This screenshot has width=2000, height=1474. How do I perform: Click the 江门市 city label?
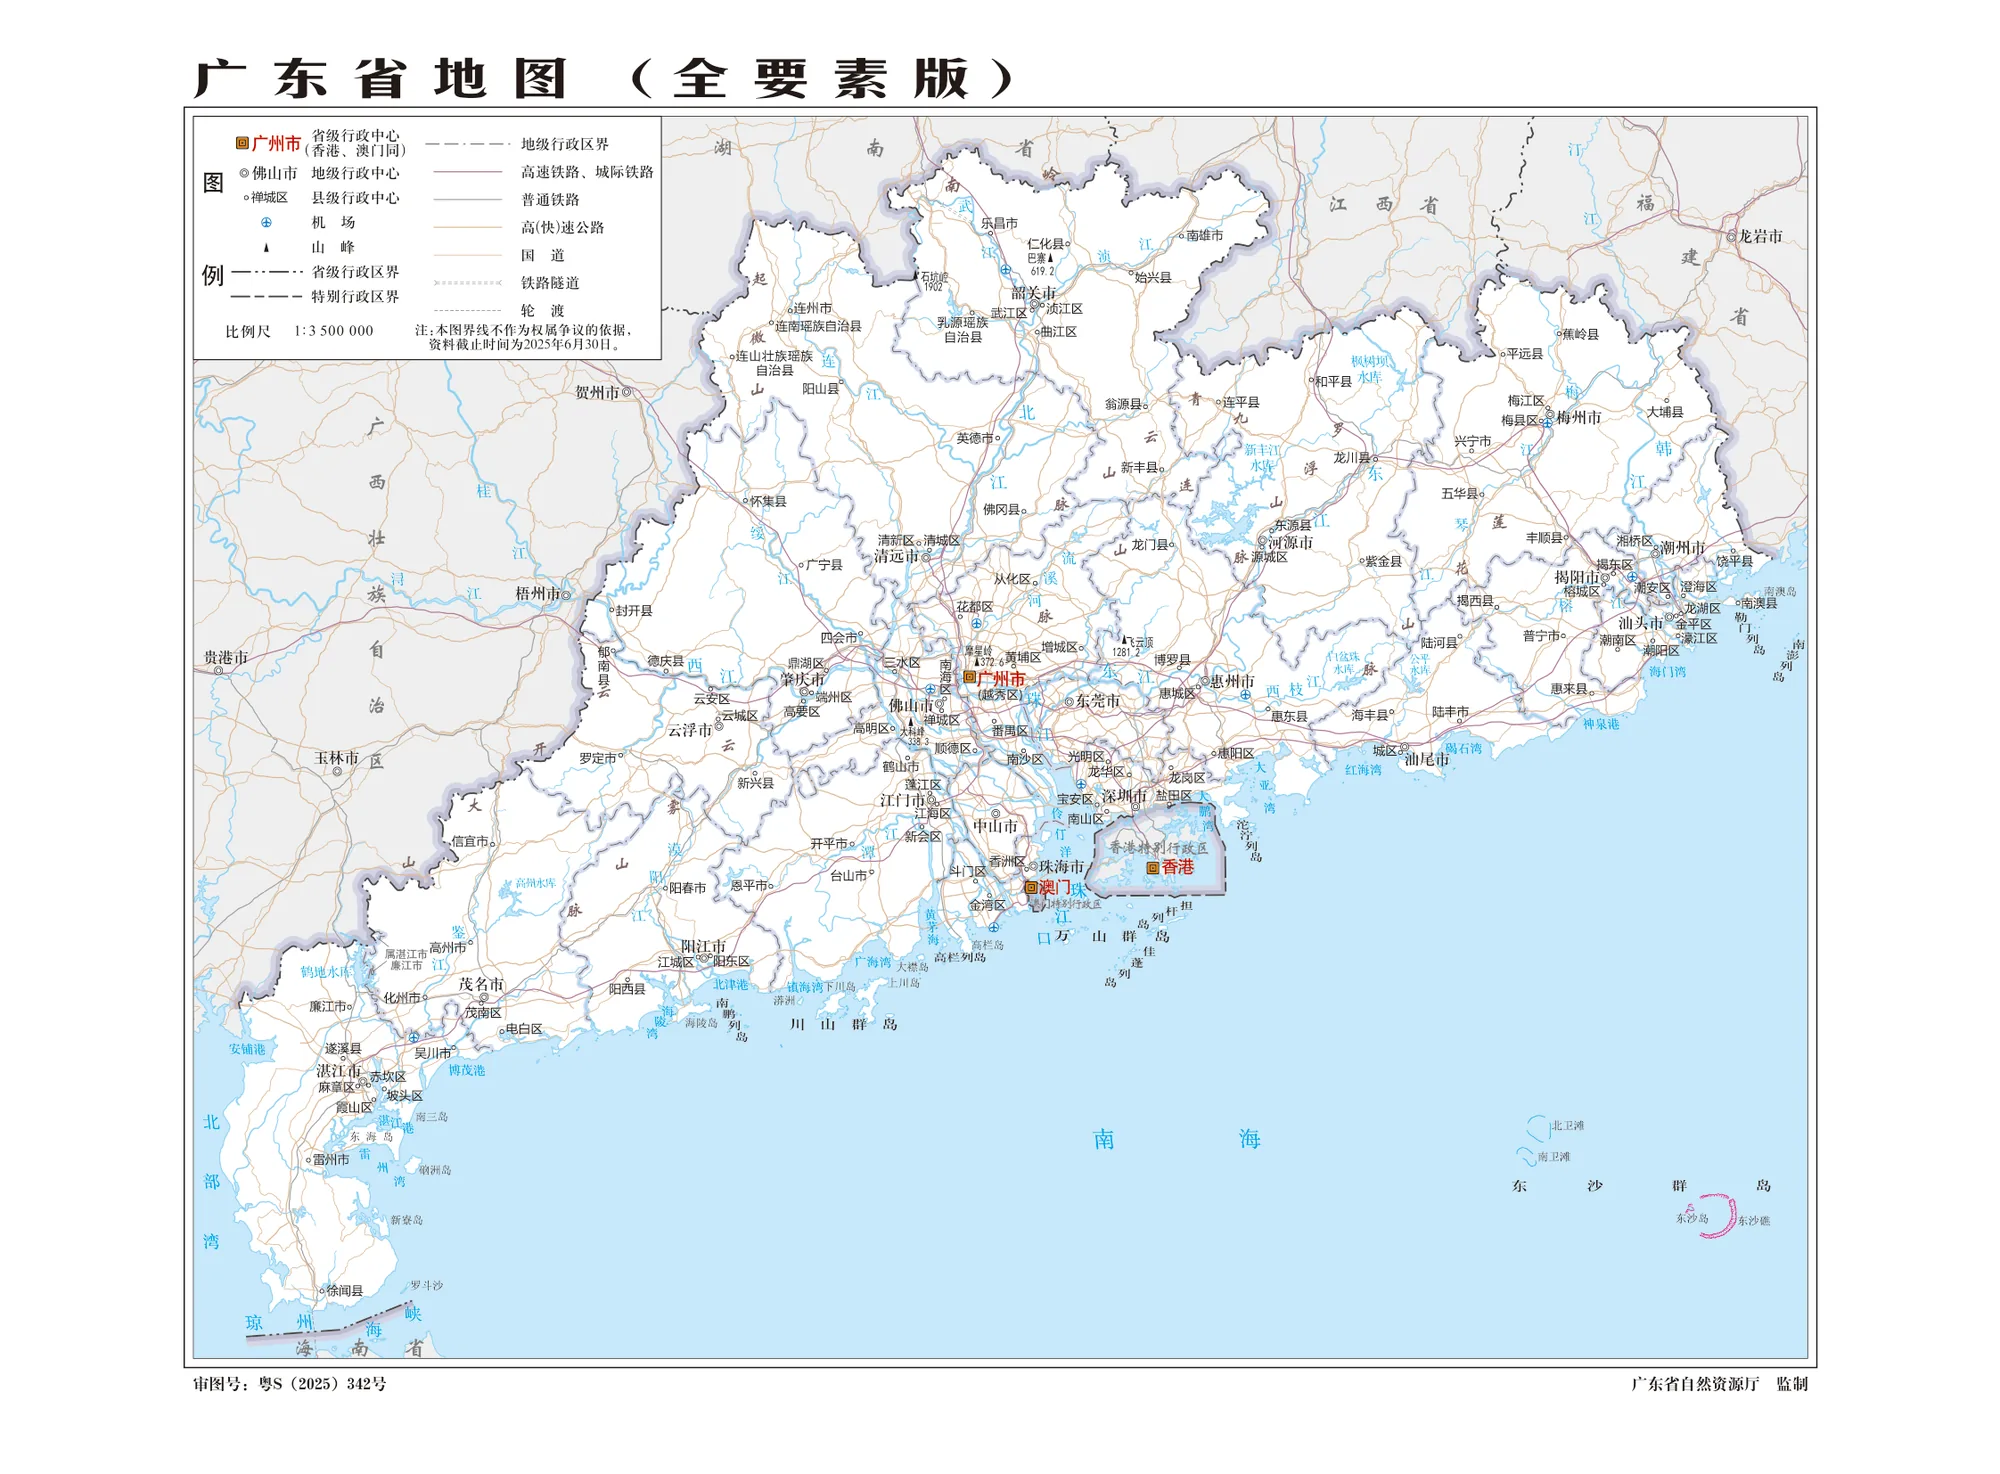(903, 800)
